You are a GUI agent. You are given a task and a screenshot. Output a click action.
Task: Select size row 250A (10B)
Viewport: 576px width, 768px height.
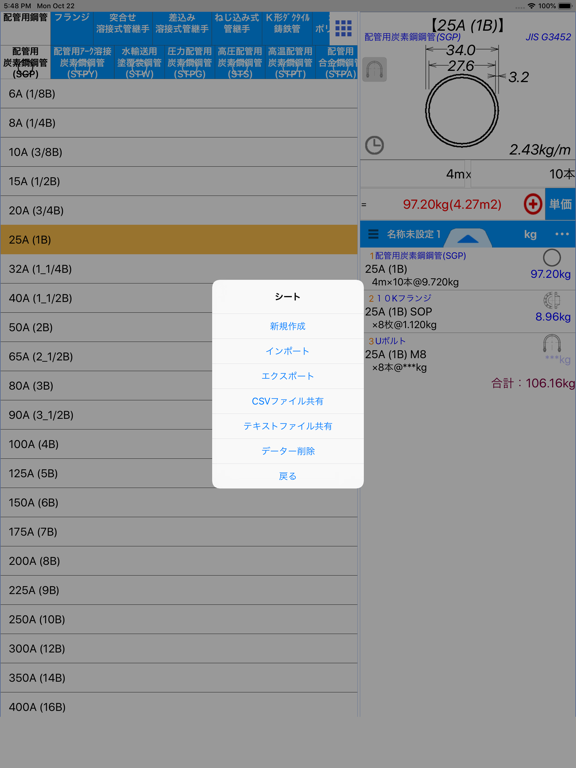click(x=179, y=620)
